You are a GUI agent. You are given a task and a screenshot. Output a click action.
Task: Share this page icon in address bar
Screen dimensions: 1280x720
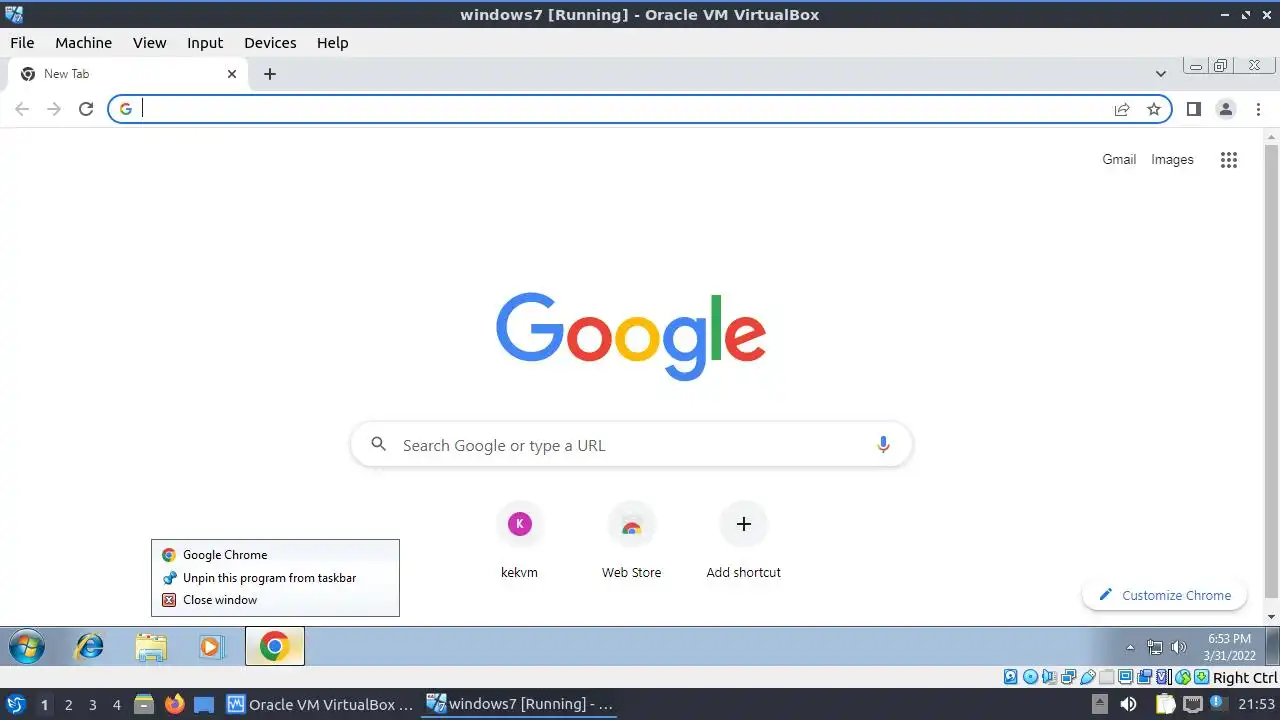[1122, 109]
